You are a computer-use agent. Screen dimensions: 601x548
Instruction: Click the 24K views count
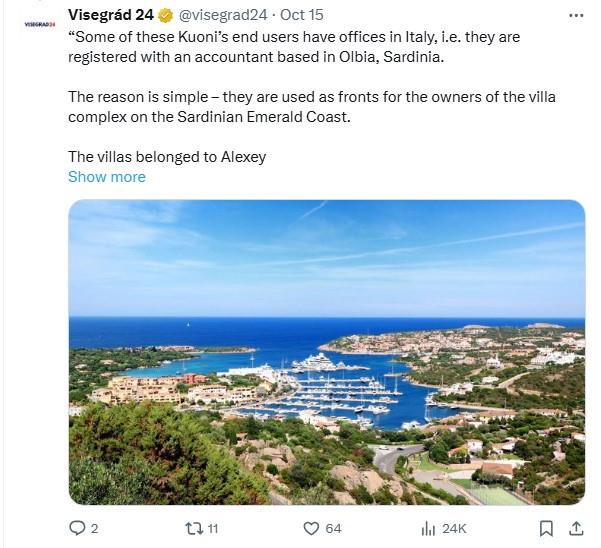coord(454,528)
